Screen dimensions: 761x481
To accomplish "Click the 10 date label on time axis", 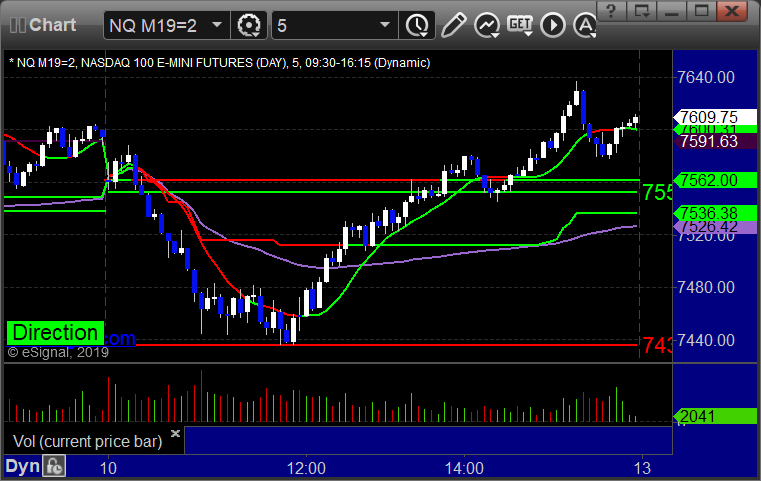I will pos(108,468).
